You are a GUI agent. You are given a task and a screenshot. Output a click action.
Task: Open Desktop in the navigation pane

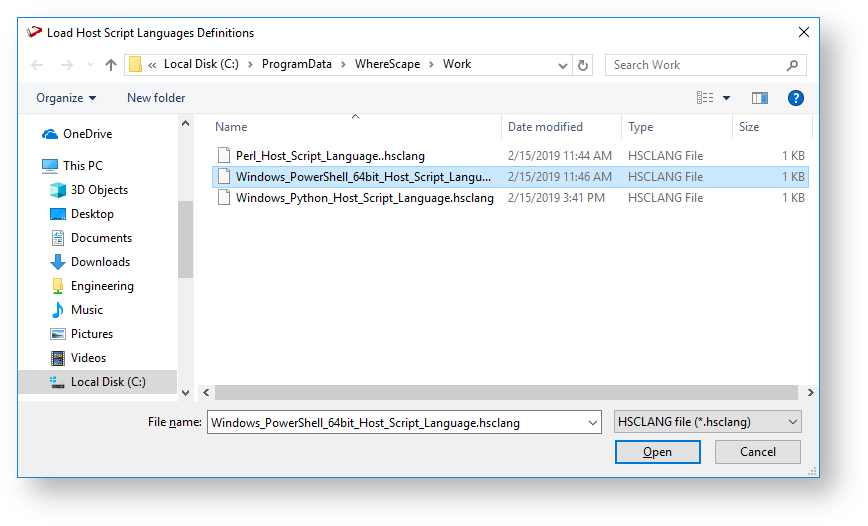point(92,214)
